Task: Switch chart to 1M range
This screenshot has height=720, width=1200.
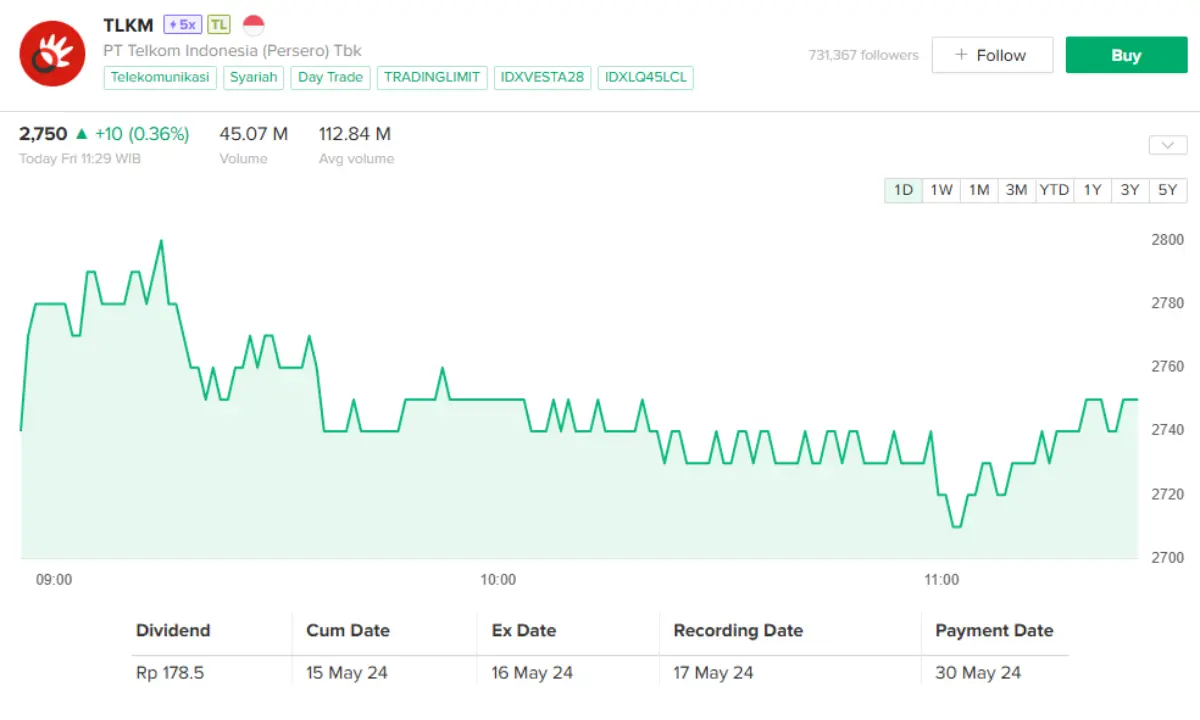Action: click(x=979, y=190)
